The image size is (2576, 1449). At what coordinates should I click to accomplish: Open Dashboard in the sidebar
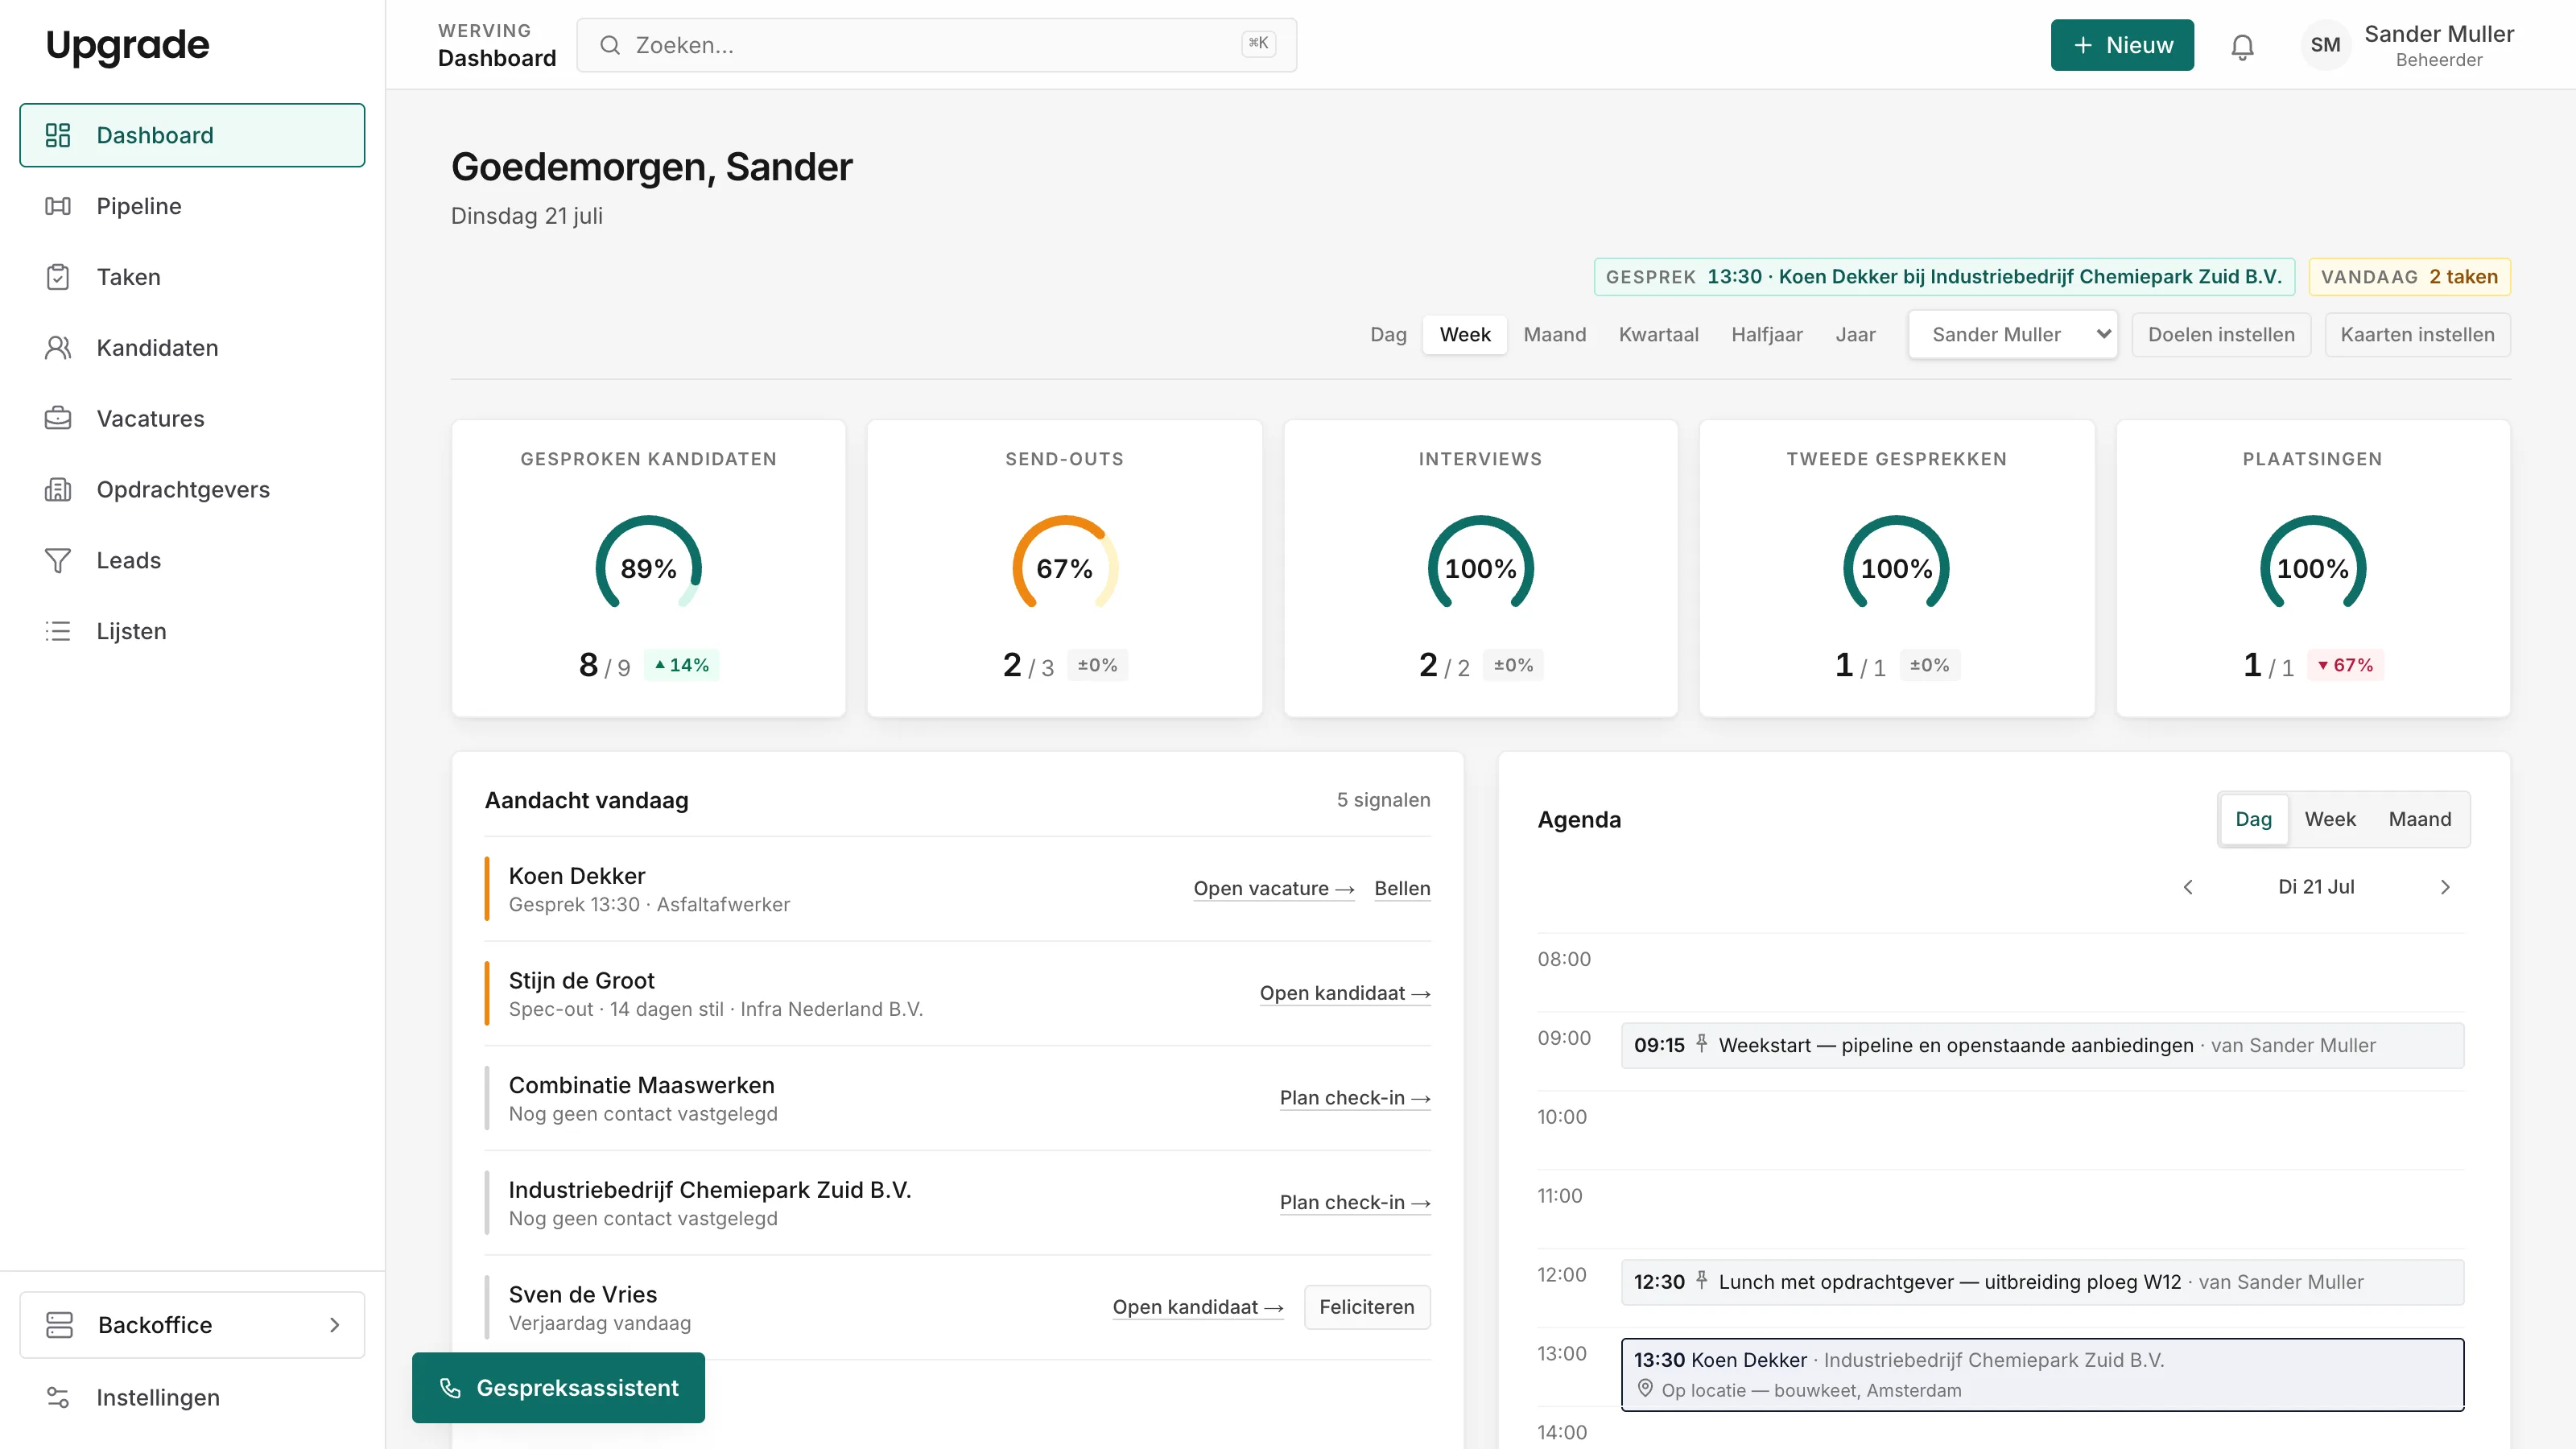point(192,135)
